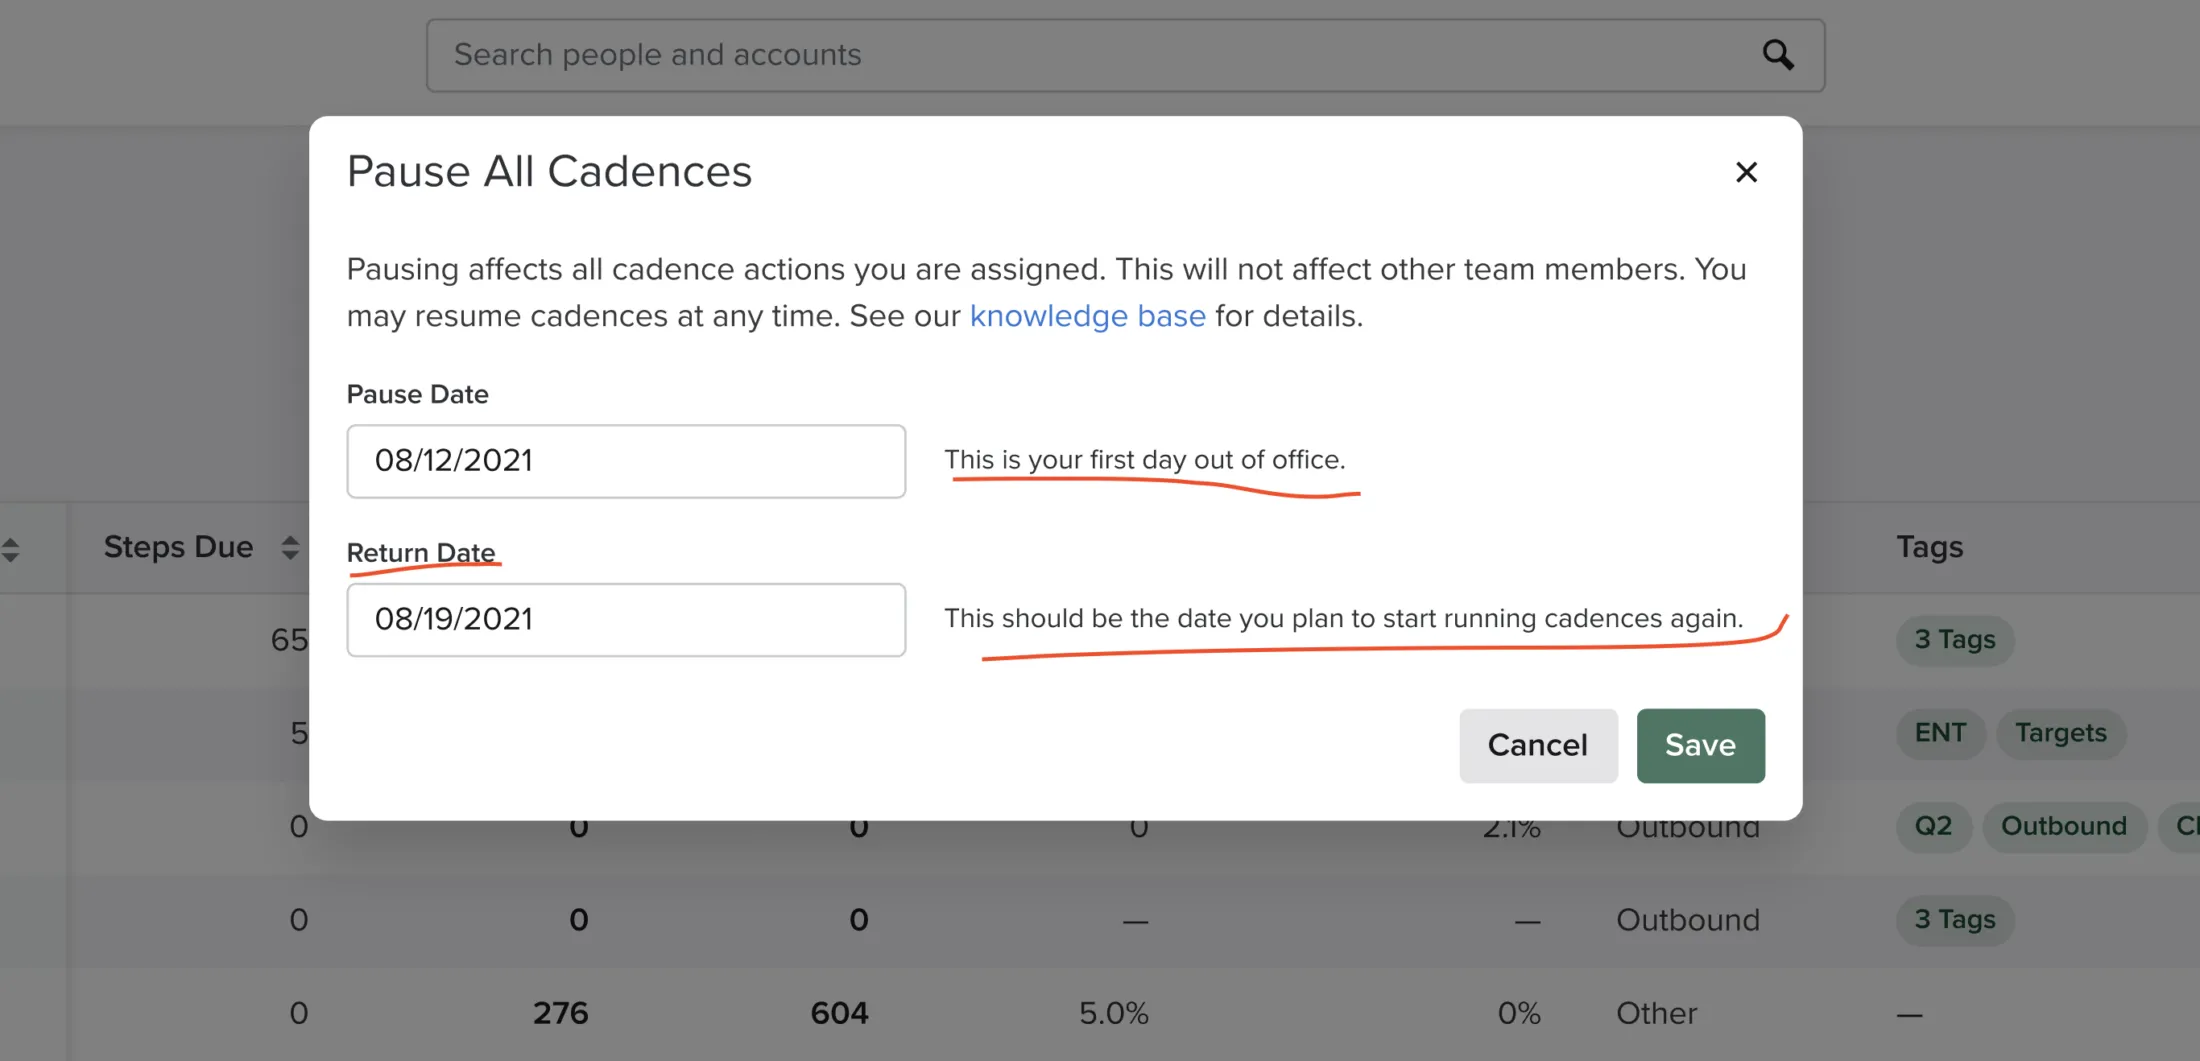The width and height of the screenshot is (2200, 1061).
Task: Choose the Targets tag
Action: point(2060,733)
